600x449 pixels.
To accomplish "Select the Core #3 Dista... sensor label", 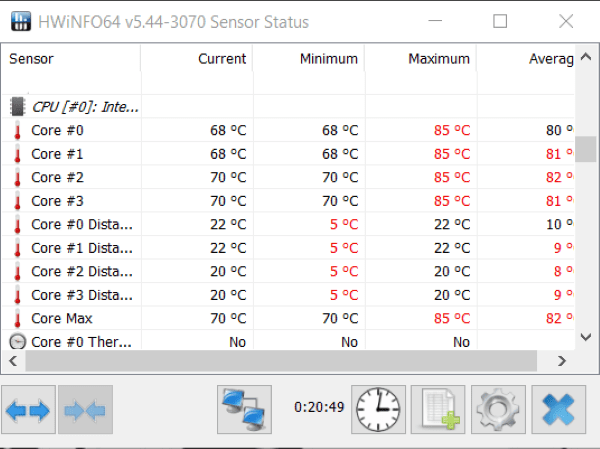I will point(82,295).
